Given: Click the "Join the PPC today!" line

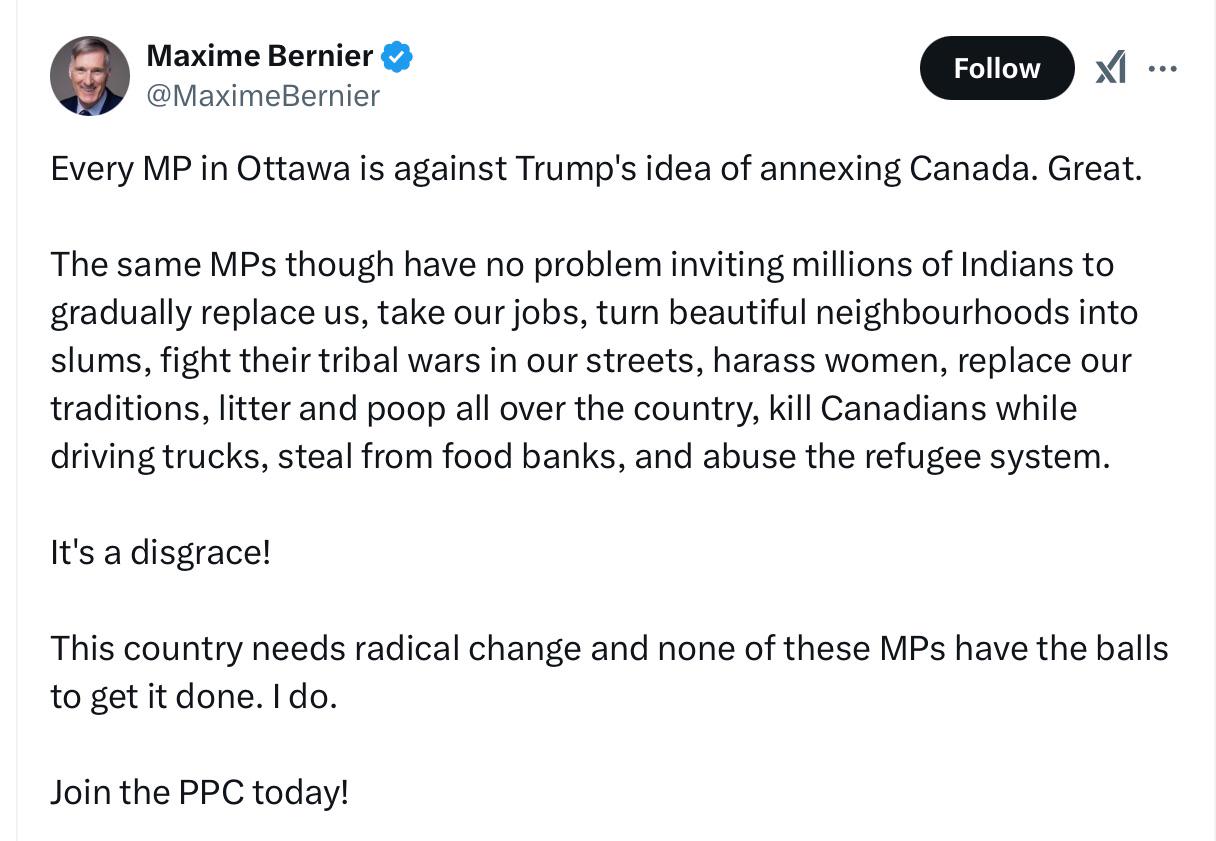Looking at the screenshot, I should coord(199,792).
